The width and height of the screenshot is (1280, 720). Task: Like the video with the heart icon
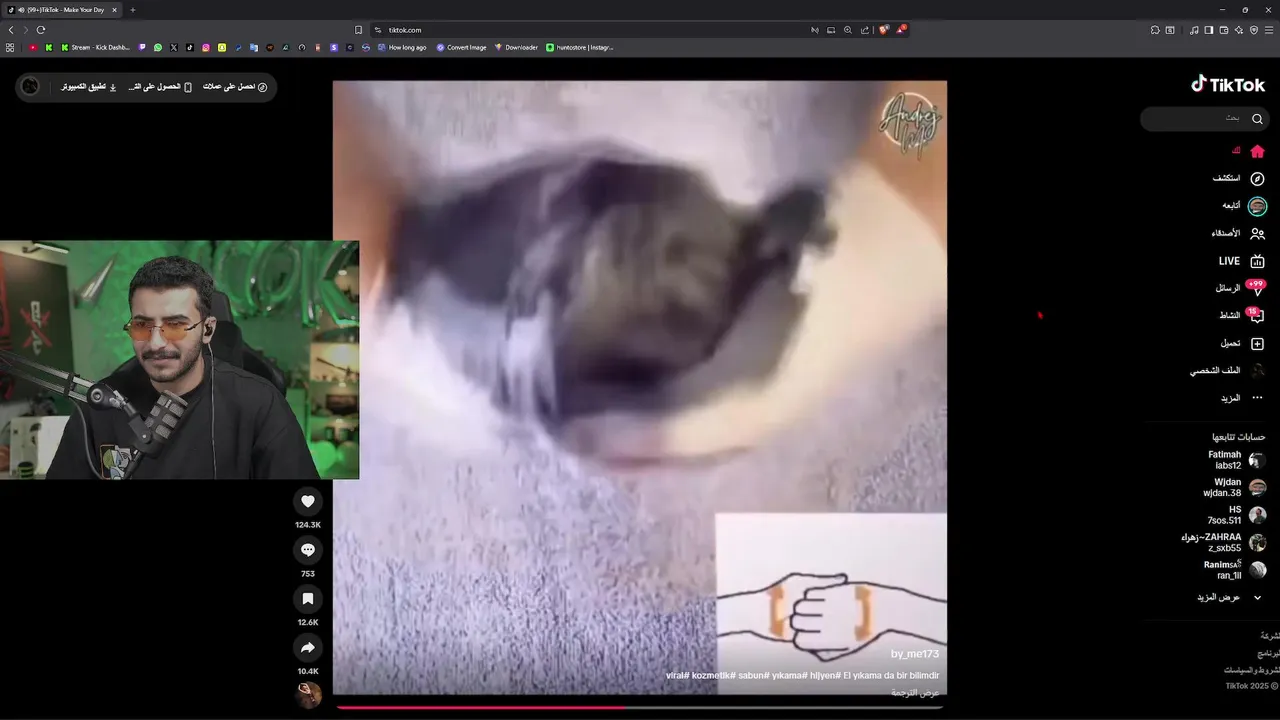click(308, 501)
